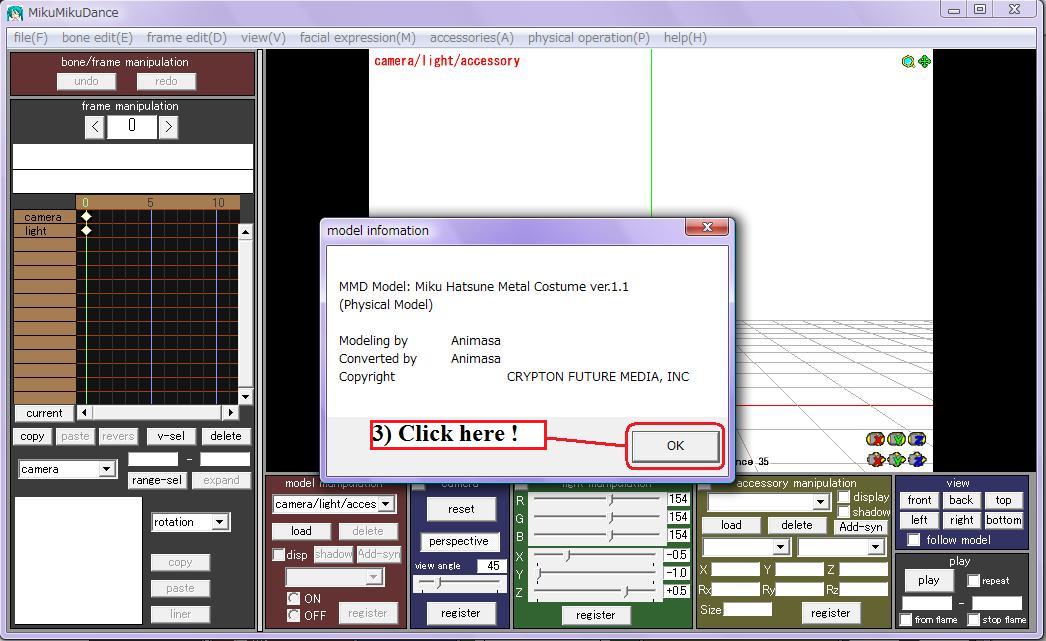The width and height of the screenshot is (1046, 641).
Task: Click the view angle value field
Action: point(490,566)
